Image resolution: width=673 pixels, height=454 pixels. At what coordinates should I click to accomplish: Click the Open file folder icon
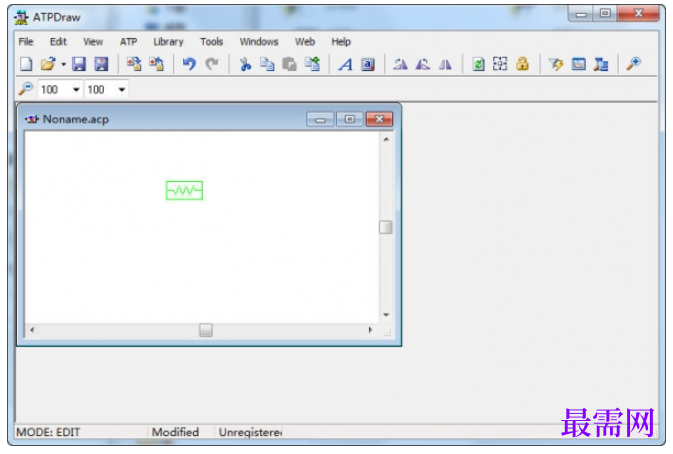click(x=48, y=64)
